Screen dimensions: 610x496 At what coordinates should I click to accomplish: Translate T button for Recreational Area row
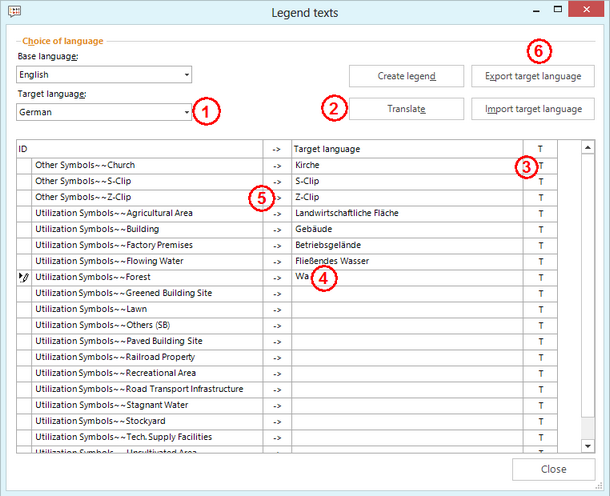(540, 373)
